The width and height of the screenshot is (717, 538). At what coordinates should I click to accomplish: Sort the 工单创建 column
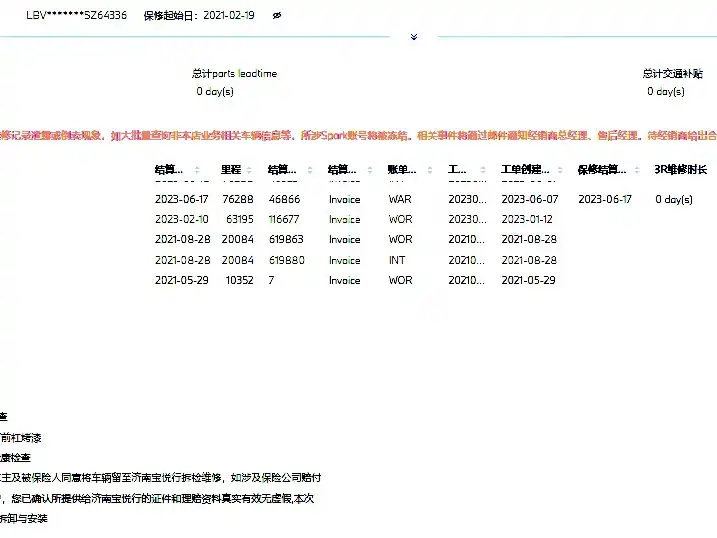coord(560,170)
